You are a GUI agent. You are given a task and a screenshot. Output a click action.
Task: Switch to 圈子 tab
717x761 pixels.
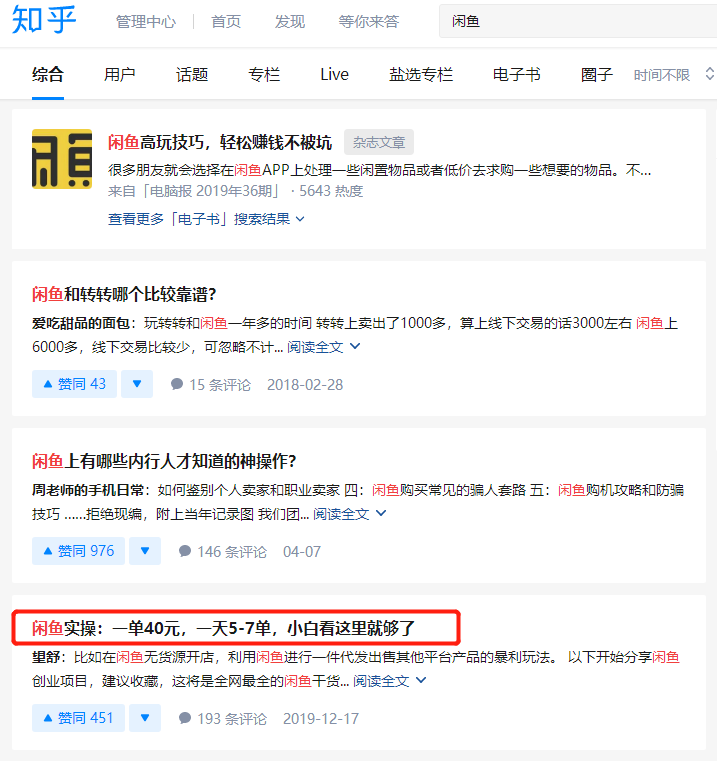pyautogui.click(x=597, y=75)
